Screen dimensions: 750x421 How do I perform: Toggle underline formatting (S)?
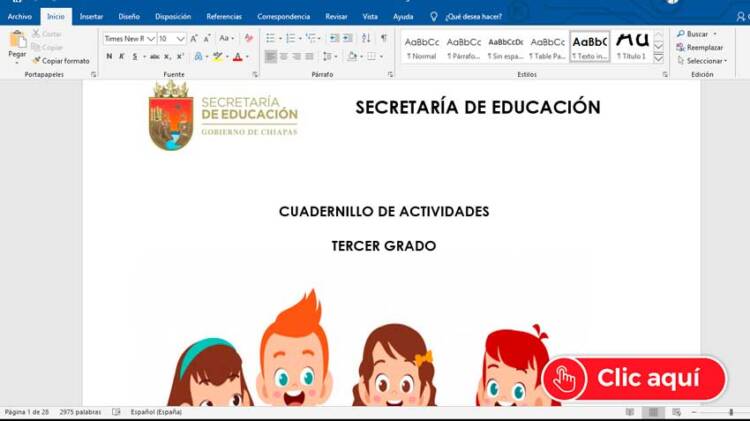[137, 57]
